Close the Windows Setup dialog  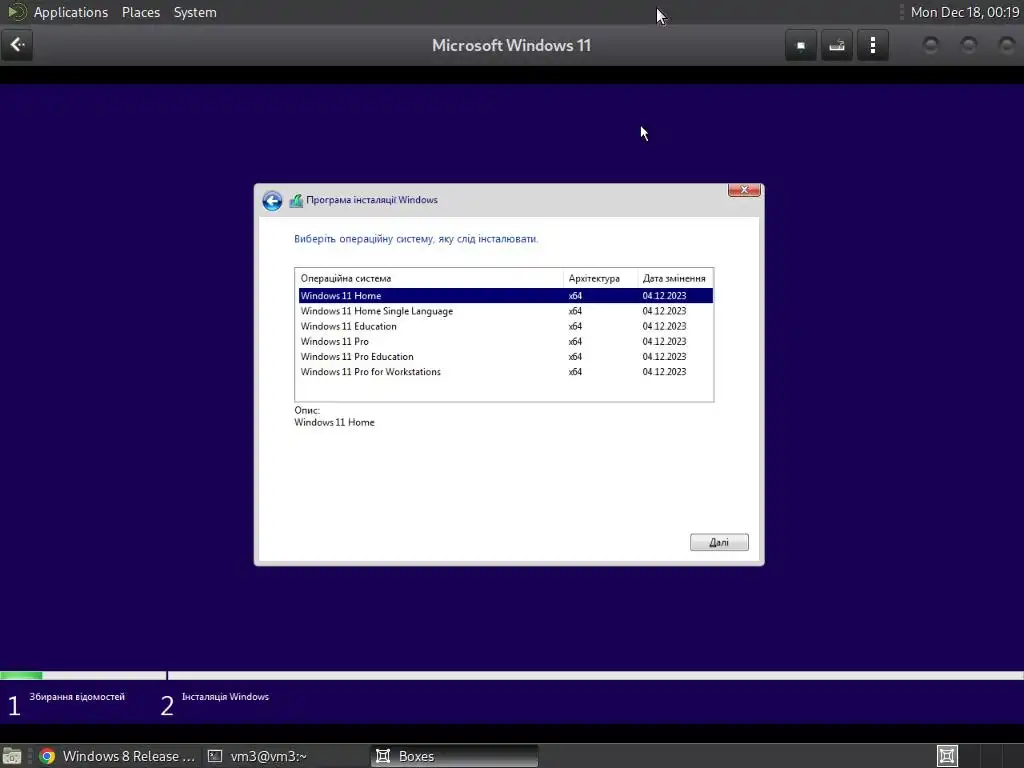click(744, 189)
